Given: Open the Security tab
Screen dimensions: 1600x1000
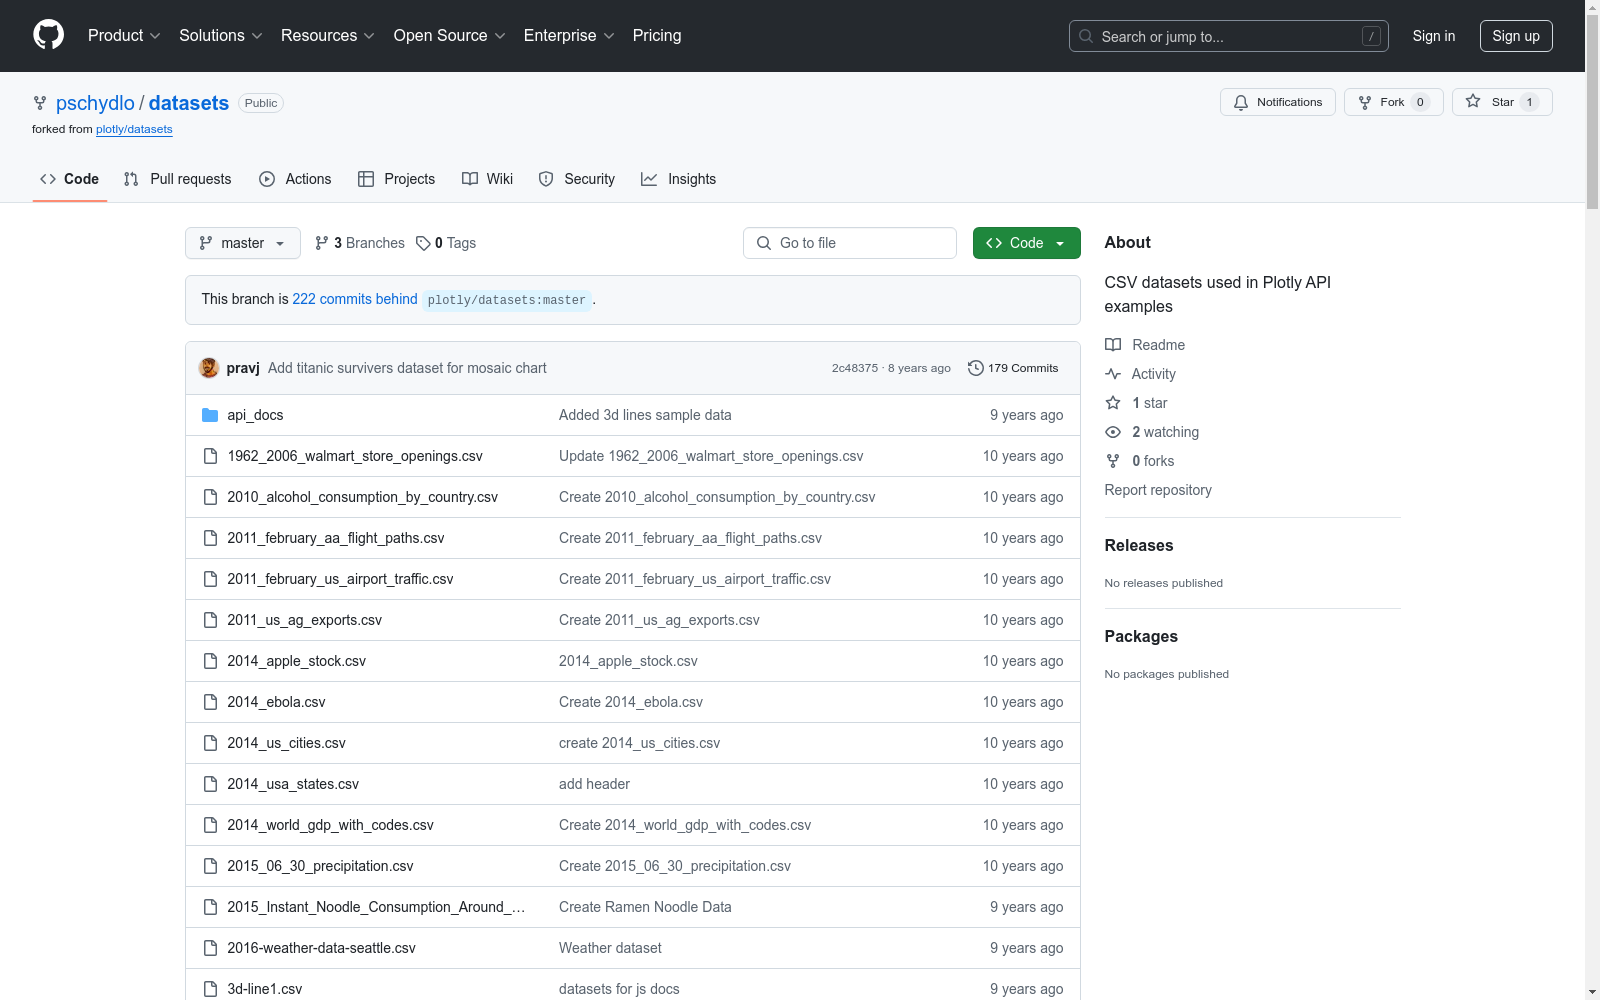Looking at the screenshot, I should [577, 179].
